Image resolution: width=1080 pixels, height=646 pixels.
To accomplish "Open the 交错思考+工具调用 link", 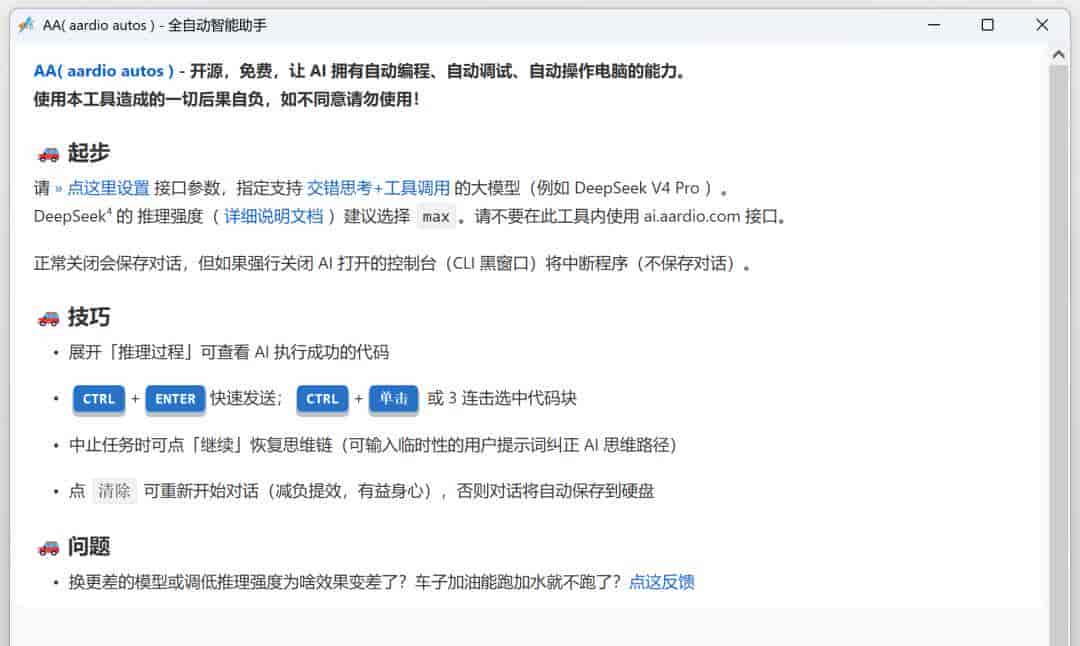I will tap(378, 188).
